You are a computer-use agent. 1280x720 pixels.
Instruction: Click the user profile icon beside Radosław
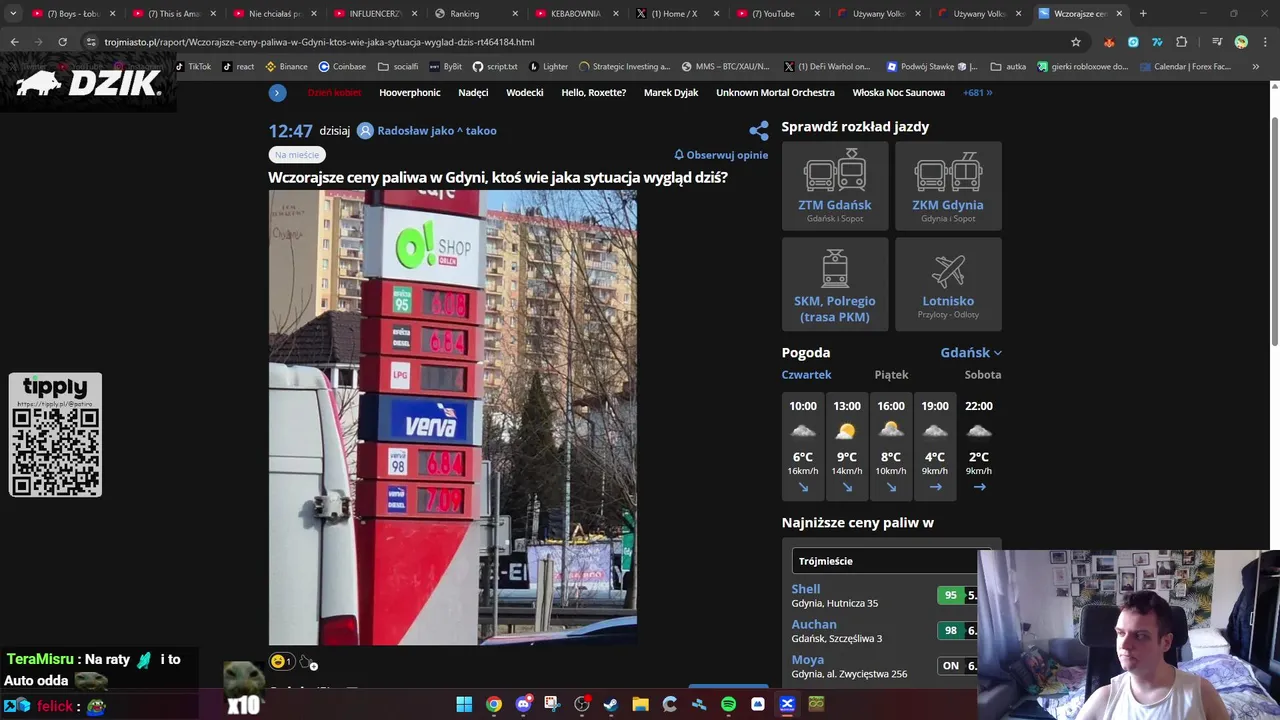click(365, 131)
